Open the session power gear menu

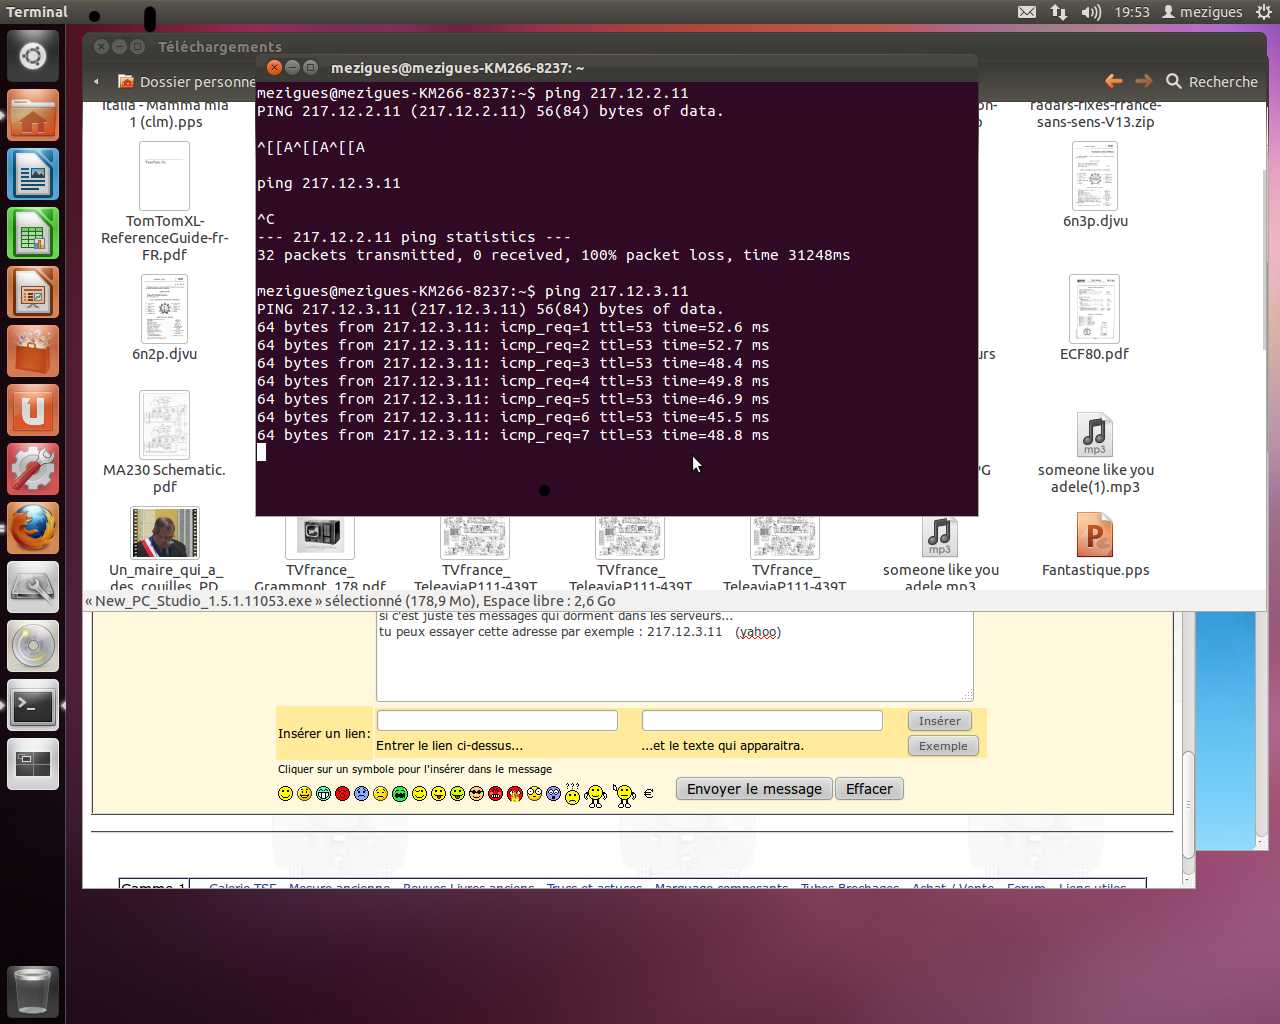[x=1264, y=12]
